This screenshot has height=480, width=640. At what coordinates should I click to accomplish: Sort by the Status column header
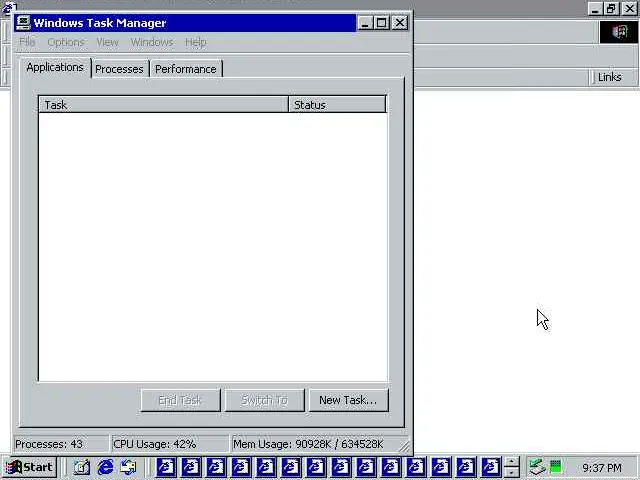(x=337, y=105)
